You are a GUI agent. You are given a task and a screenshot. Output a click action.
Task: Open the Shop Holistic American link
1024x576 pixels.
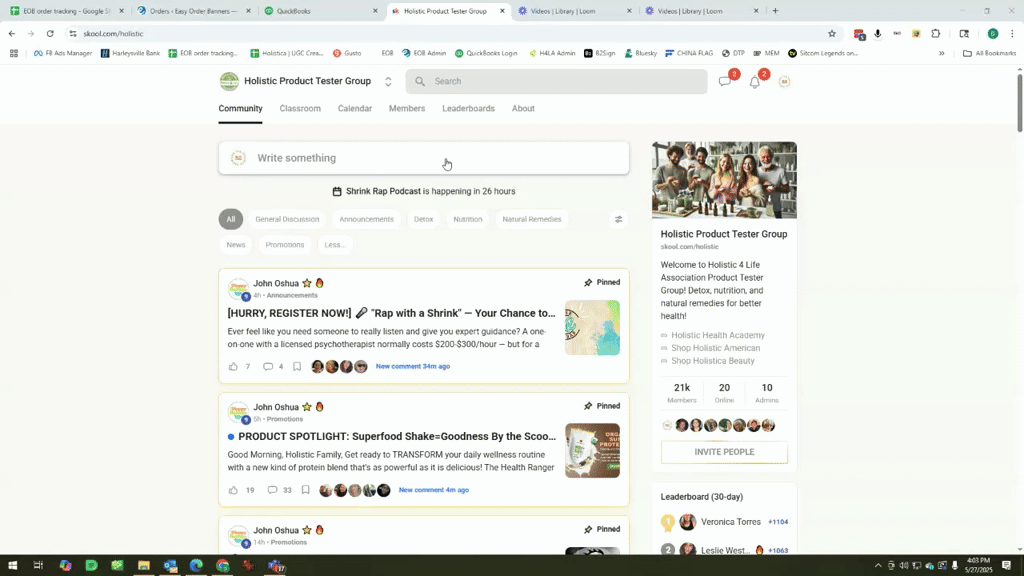click(716, 348)
